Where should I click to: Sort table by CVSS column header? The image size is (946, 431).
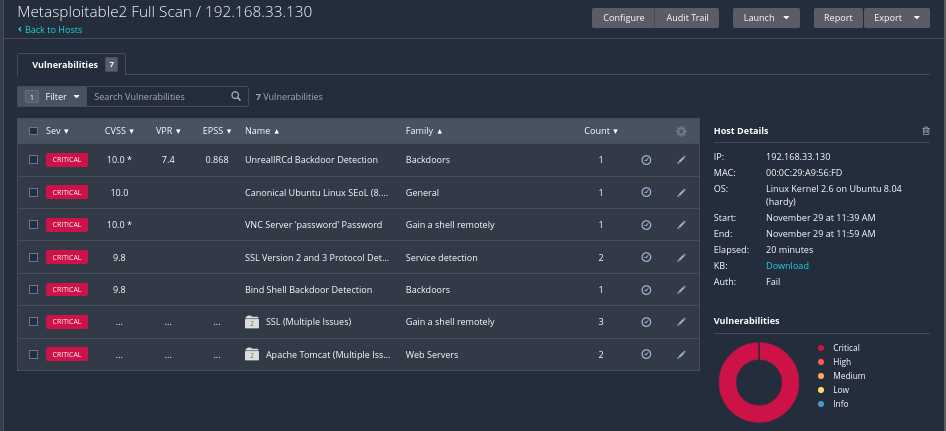[117, 131]
